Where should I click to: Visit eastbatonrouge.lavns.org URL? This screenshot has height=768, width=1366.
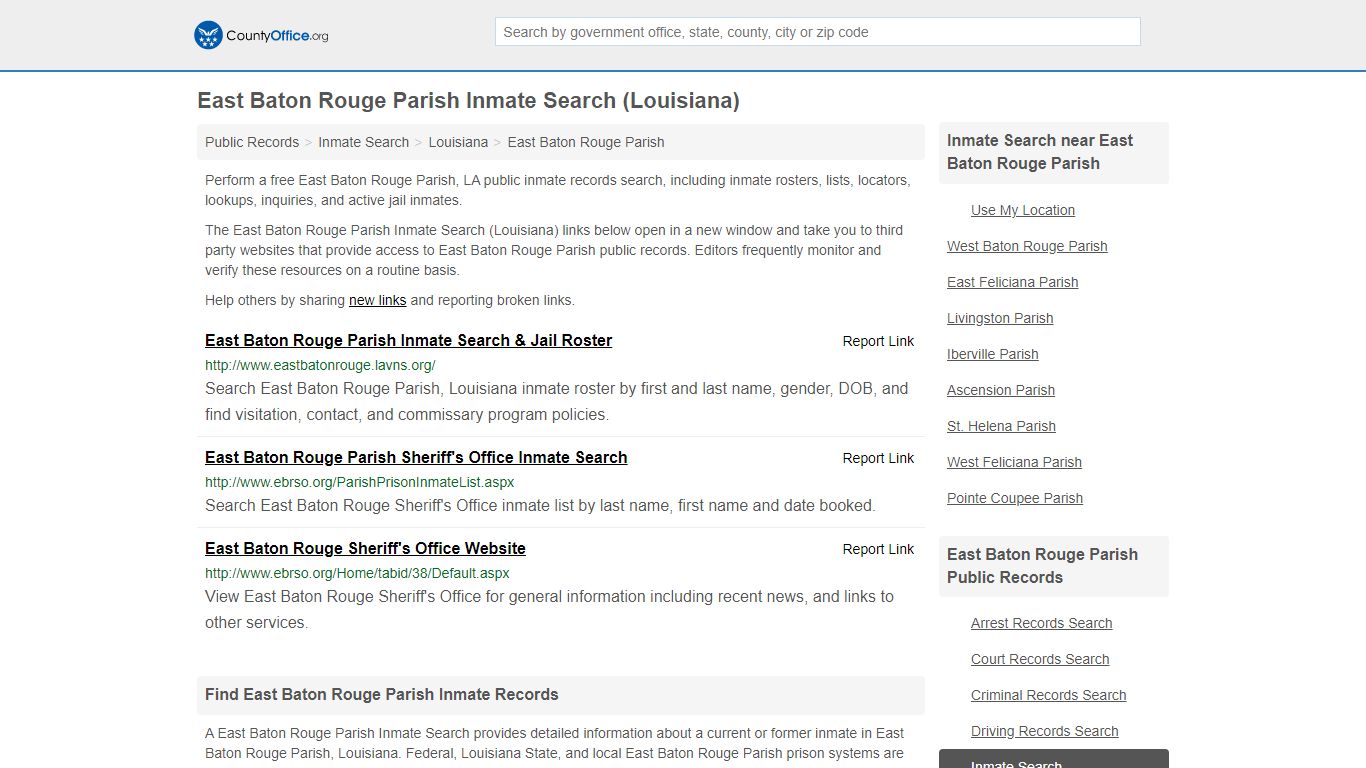click(x=320, y=365)
